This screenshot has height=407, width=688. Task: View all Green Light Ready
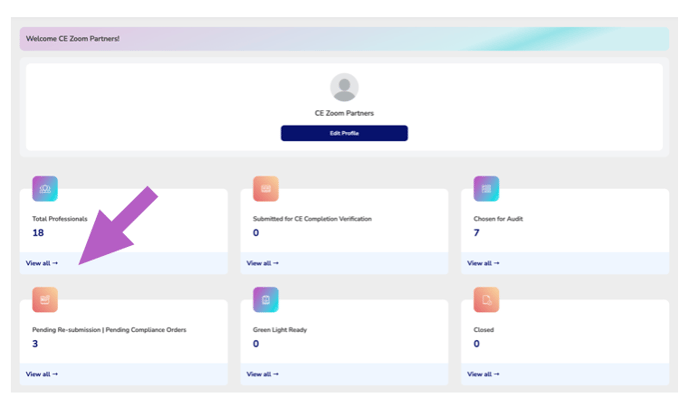coord(262,374)
